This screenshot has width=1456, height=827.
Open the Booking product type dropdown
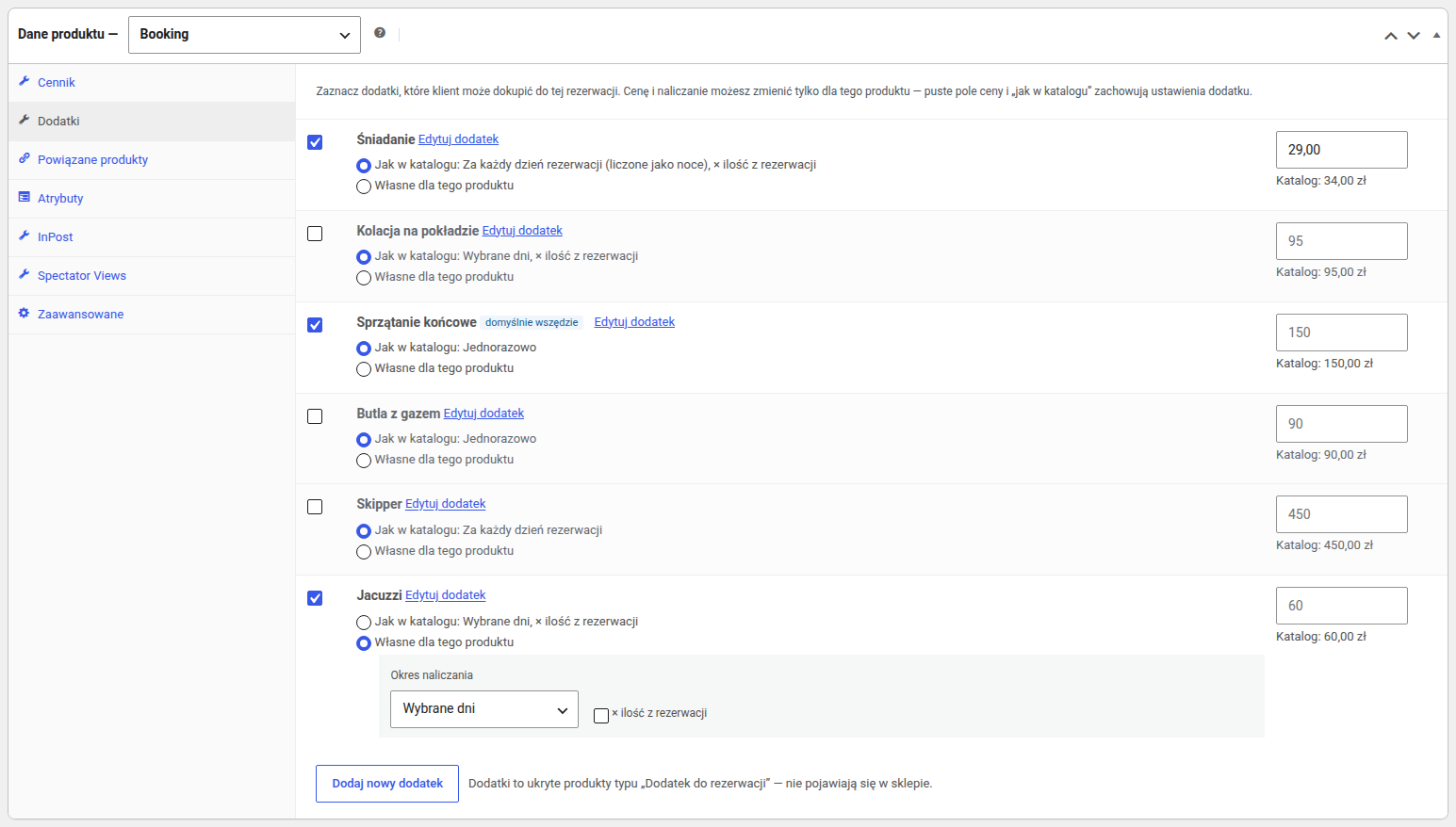pos(244,34)
